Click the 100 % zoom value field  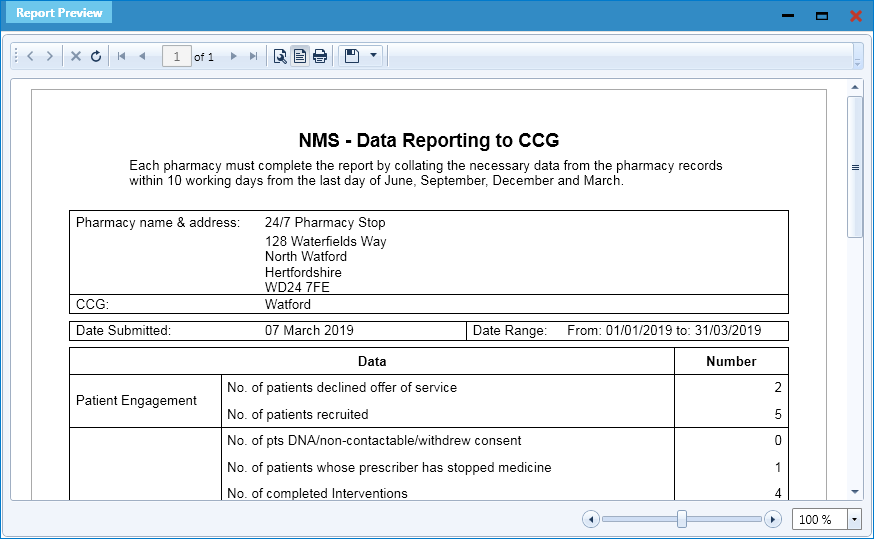click(x=819, y=519)
